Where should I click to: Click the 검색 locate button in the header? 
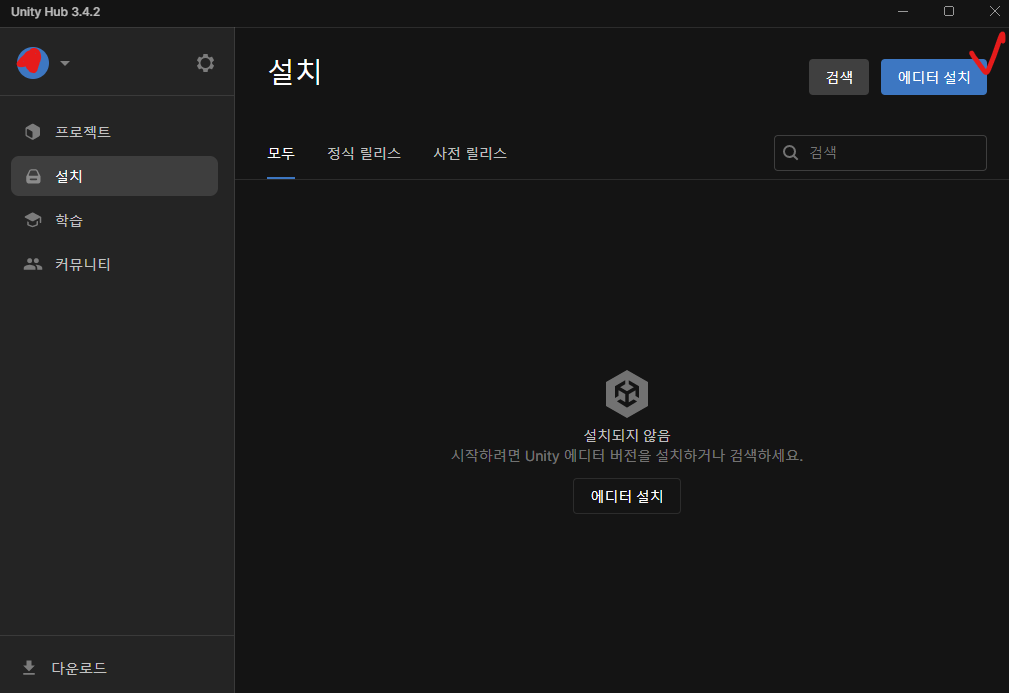point(838,77)
